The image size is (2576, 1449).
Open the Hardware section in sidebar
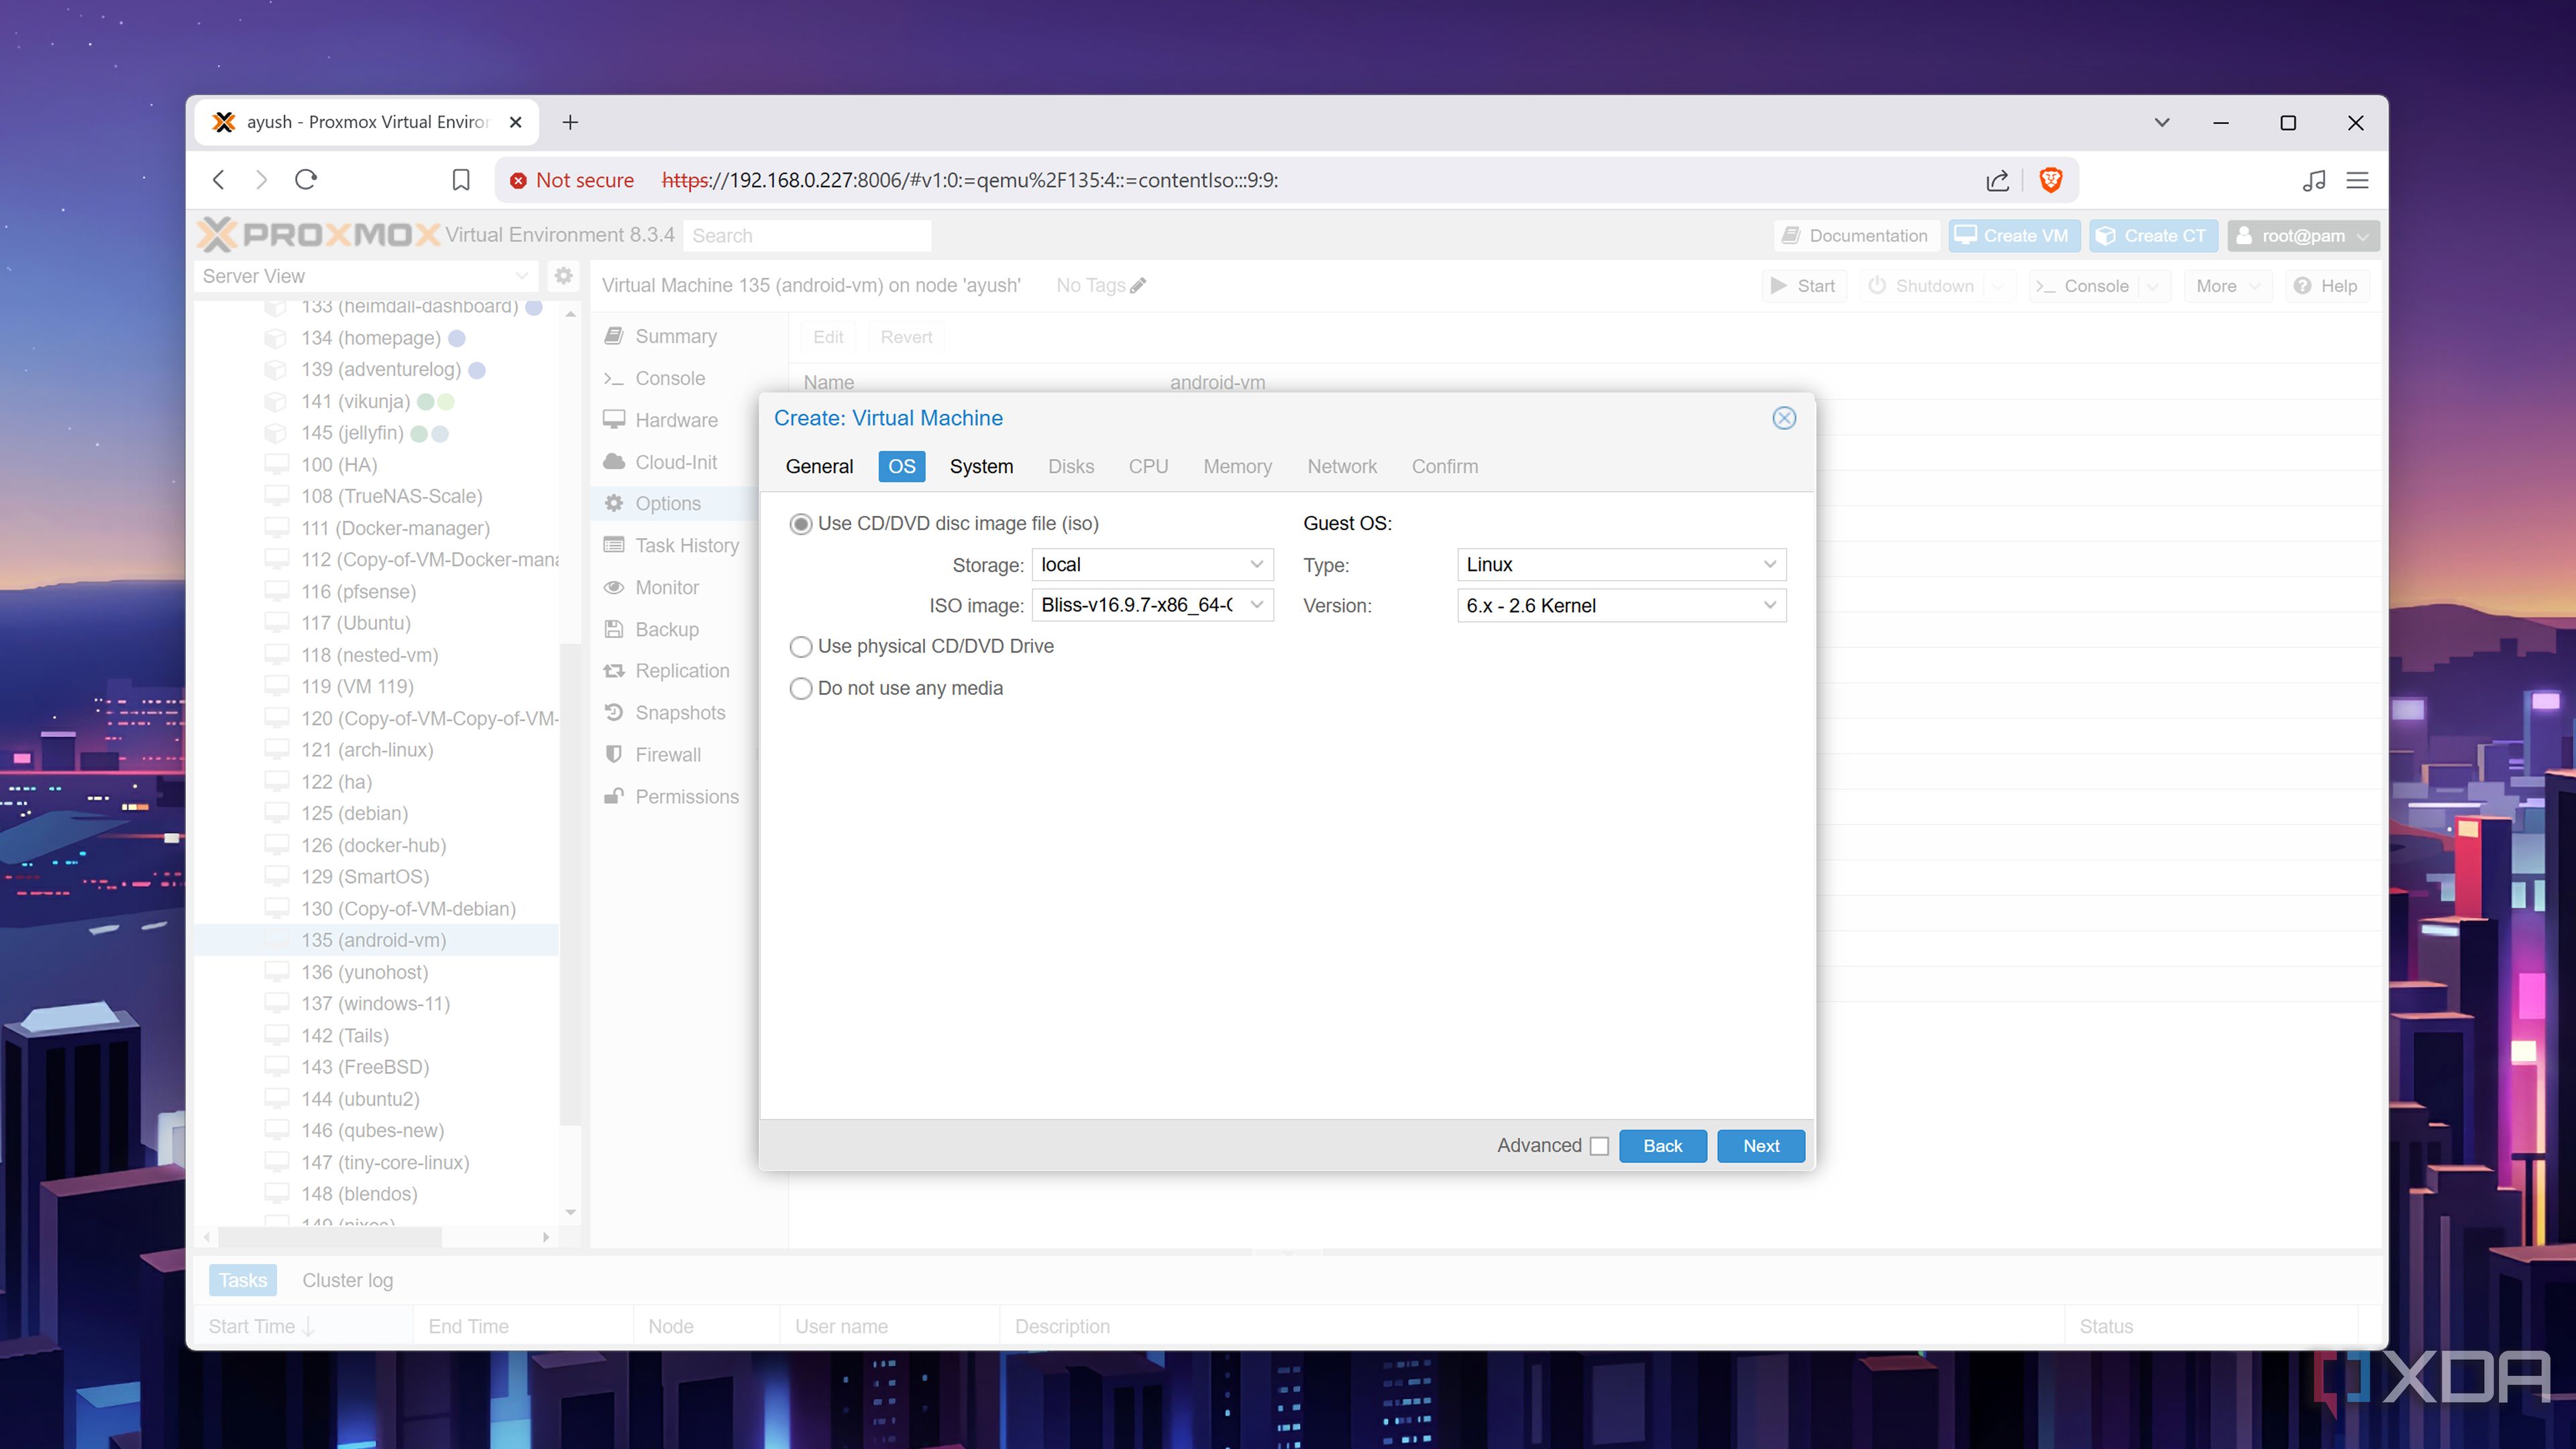coord(676,421)
